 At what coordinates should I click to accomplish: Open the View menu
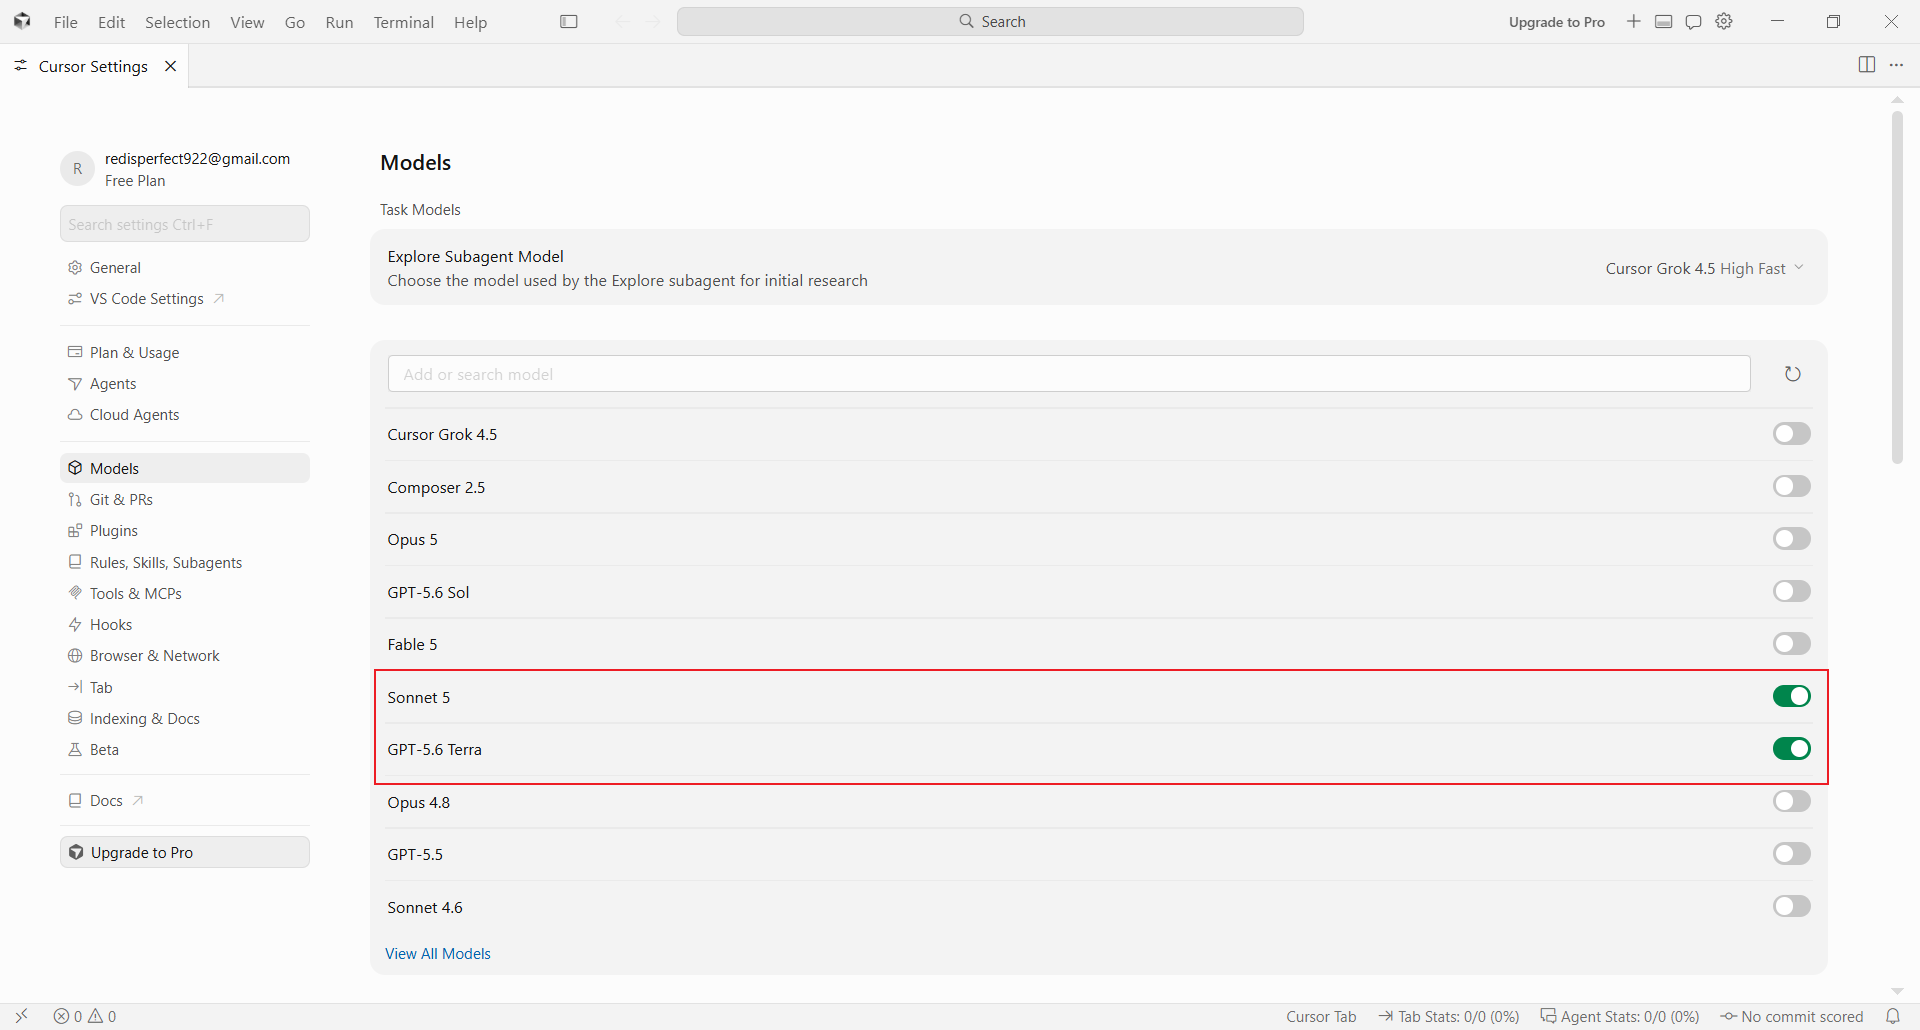(247, 22)
